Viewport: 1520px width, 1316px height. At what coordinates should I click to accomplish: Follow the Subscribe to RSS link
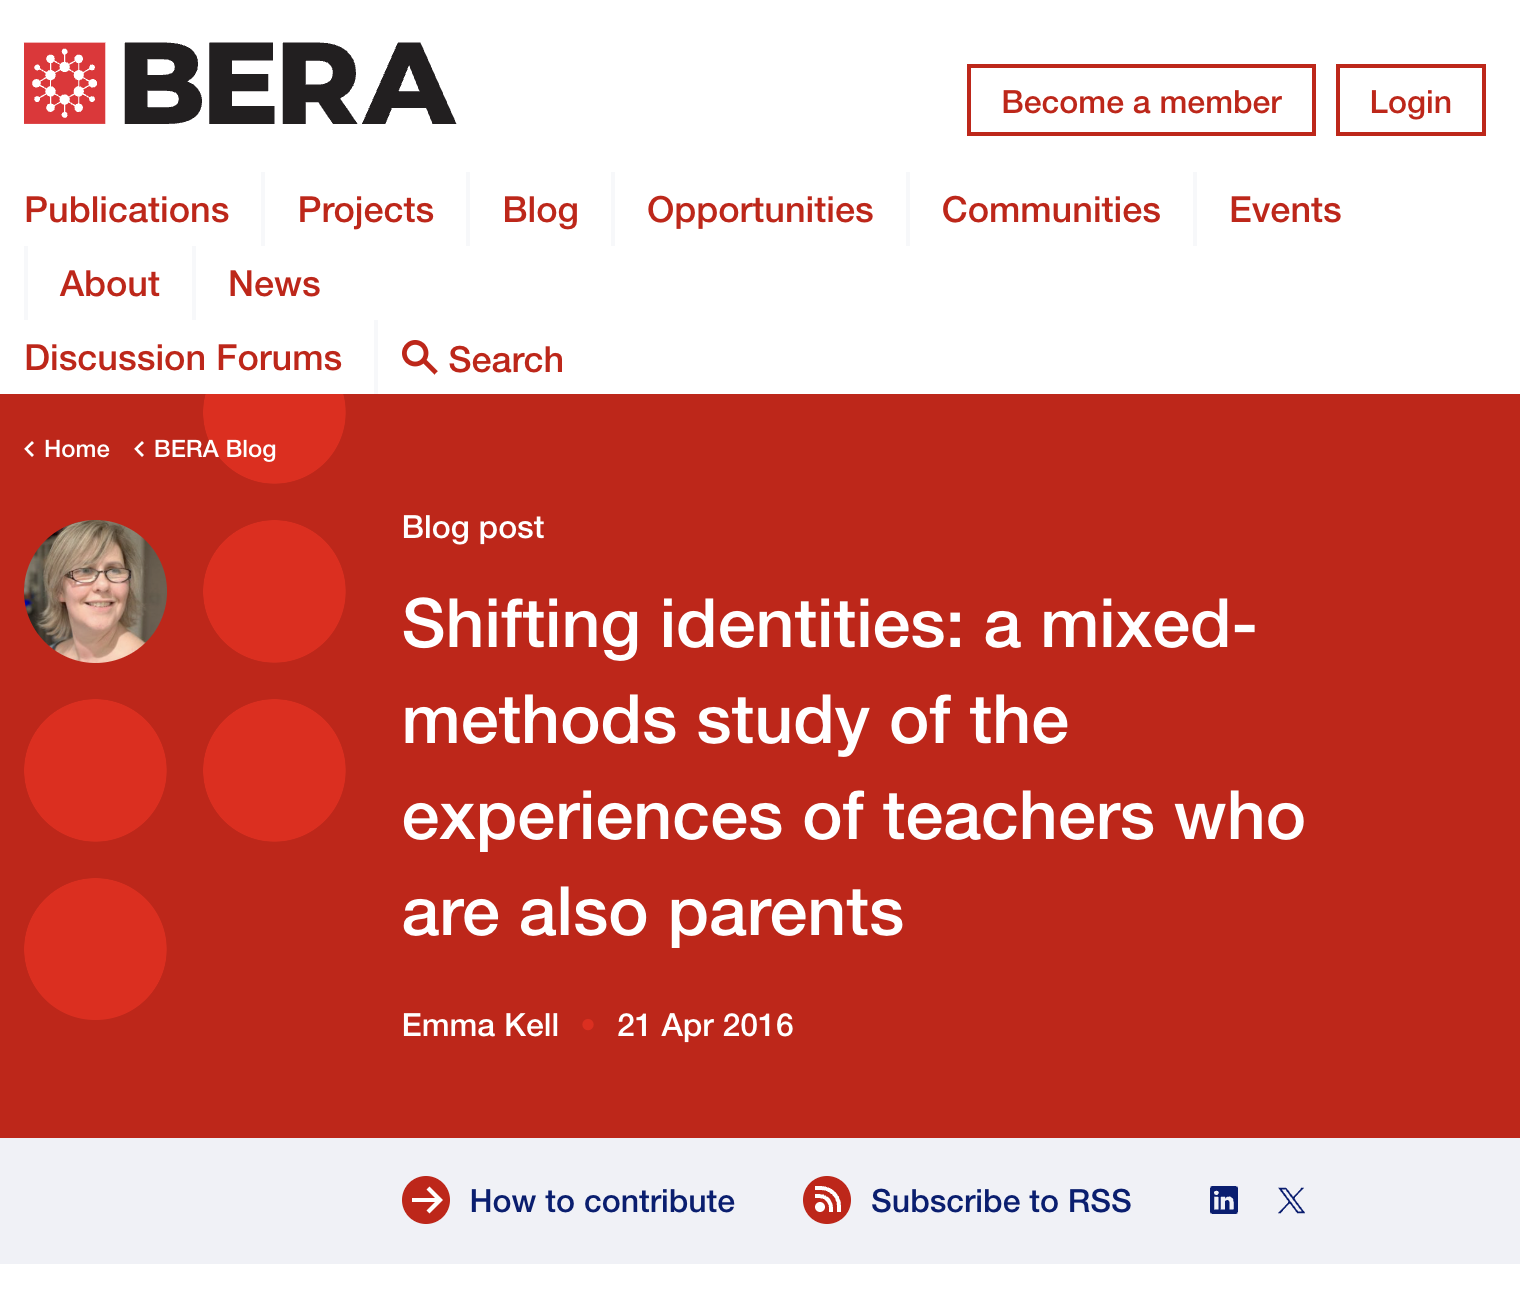click(1000, 1200)
